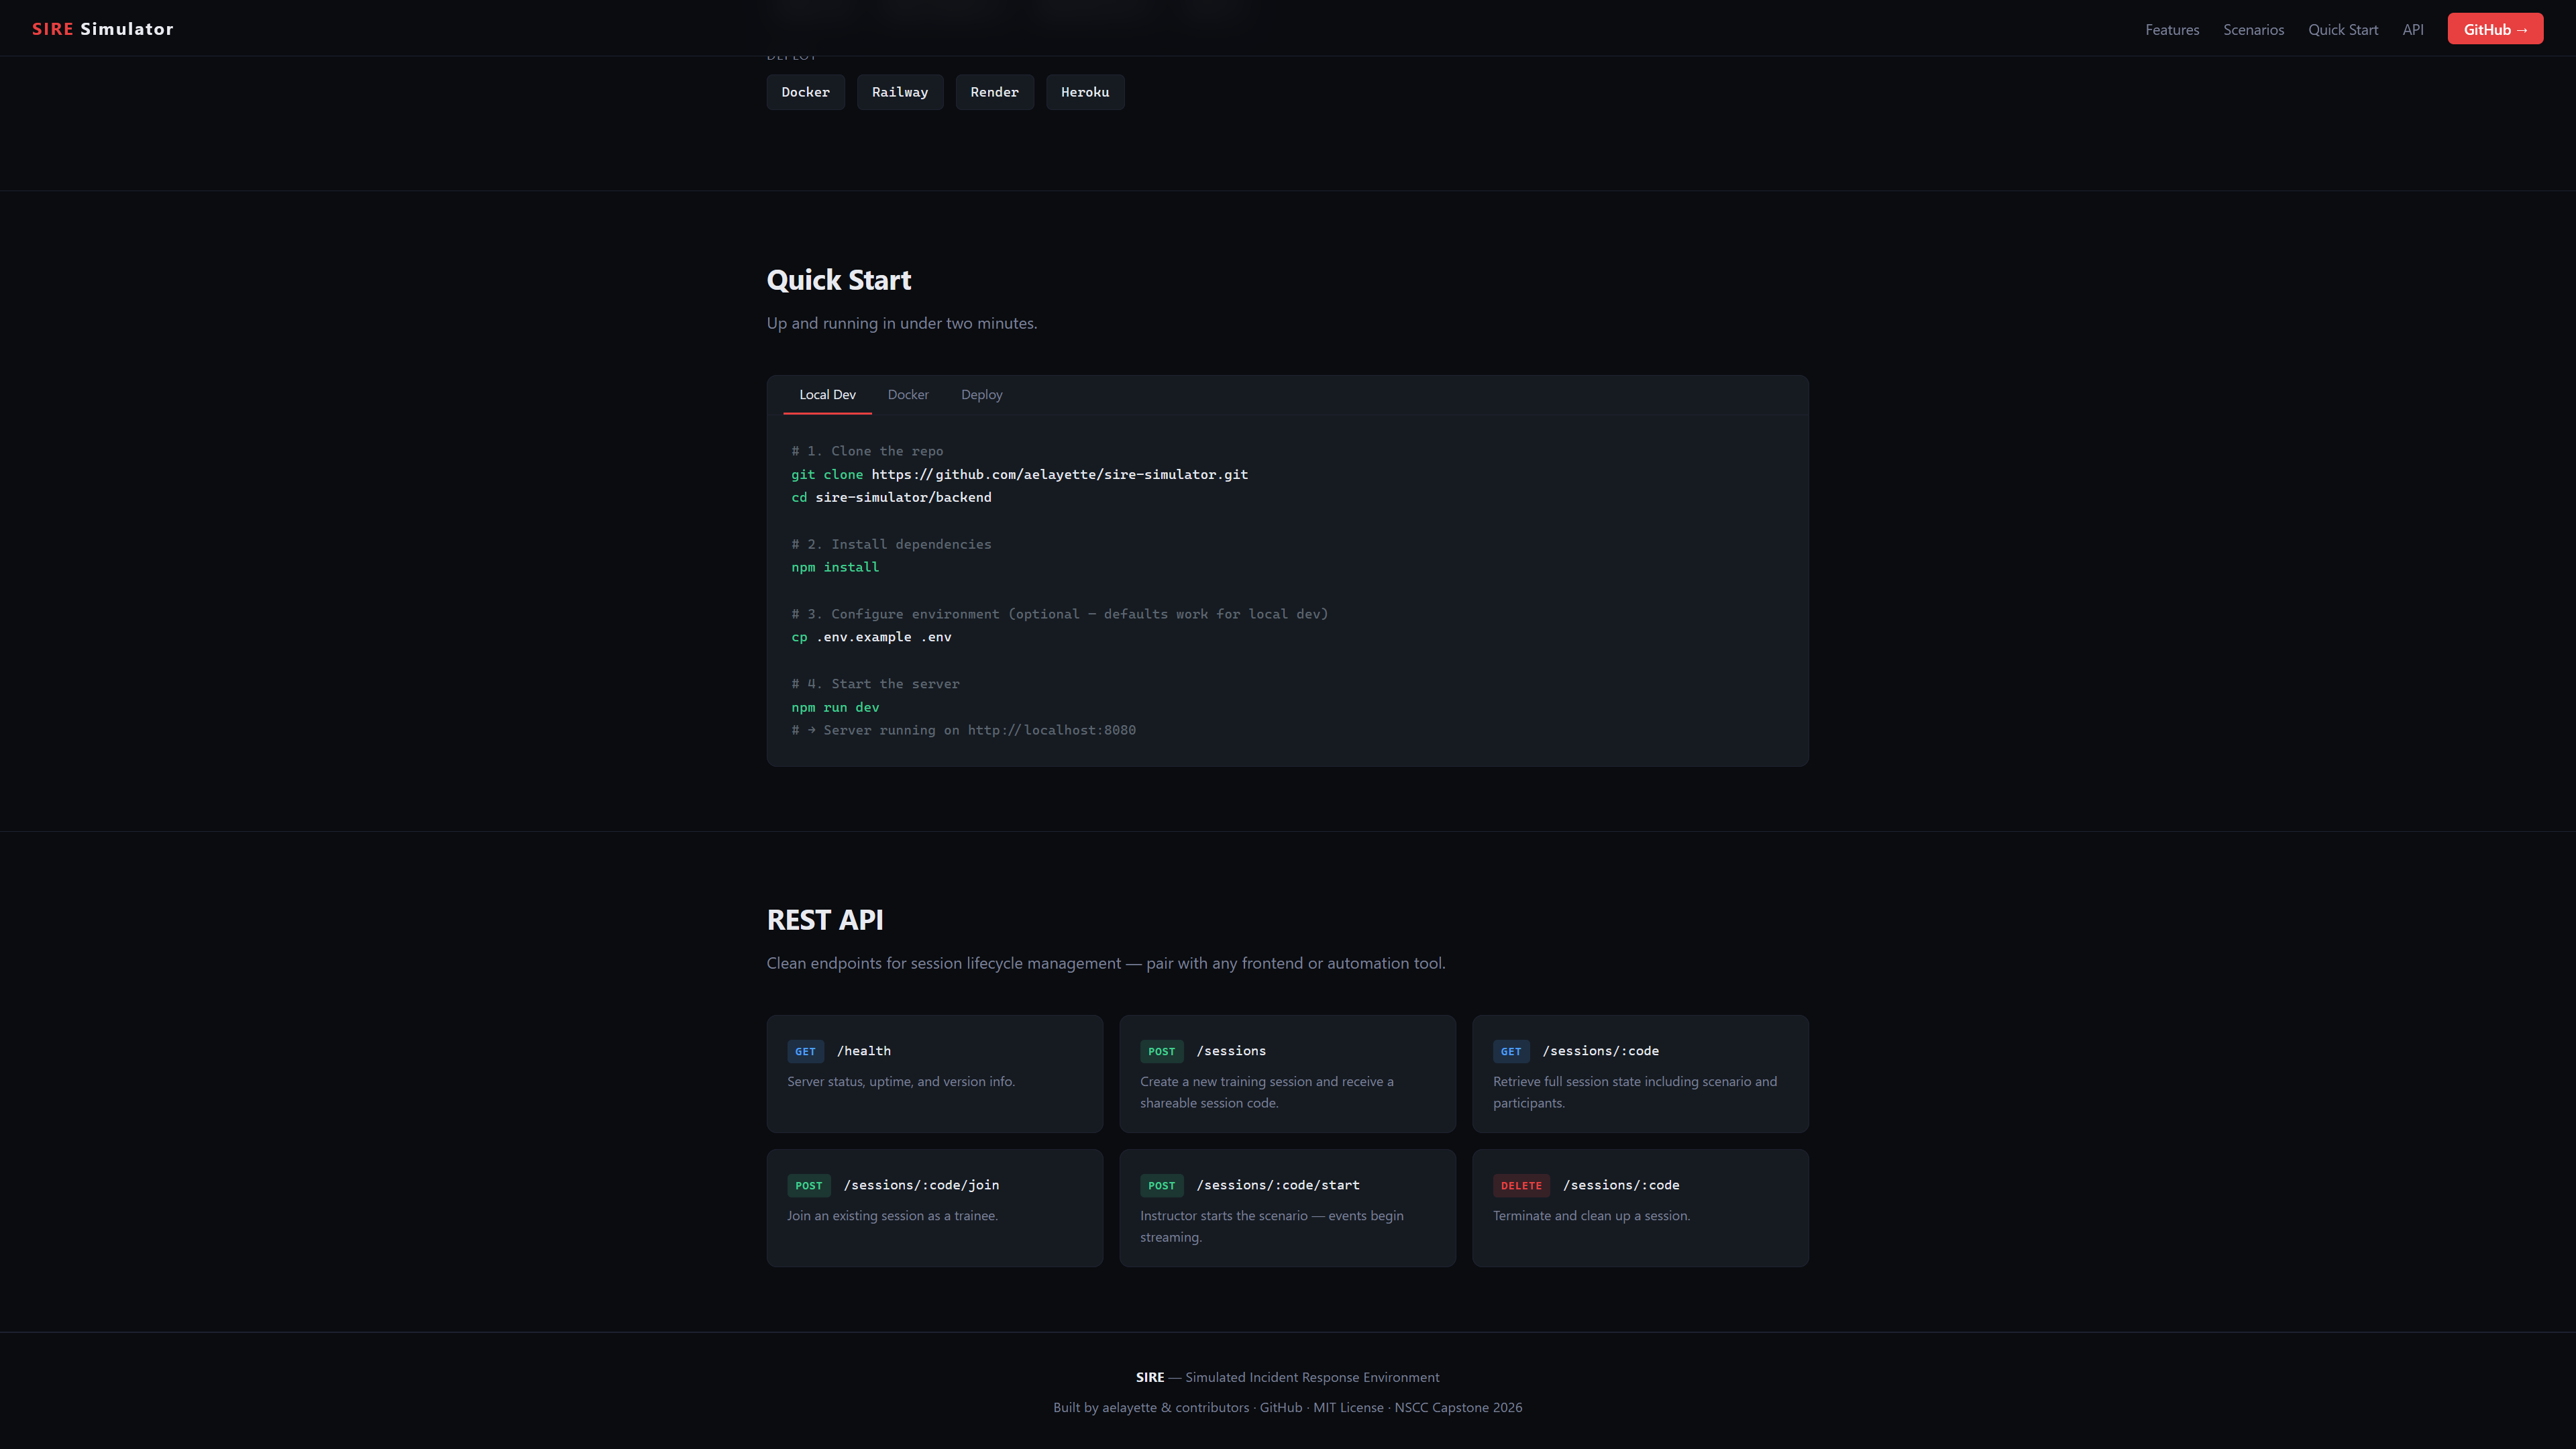Click the DELETE badge on /sessions/:code card
Screen dimensions: 2576x1449
1521,1185
